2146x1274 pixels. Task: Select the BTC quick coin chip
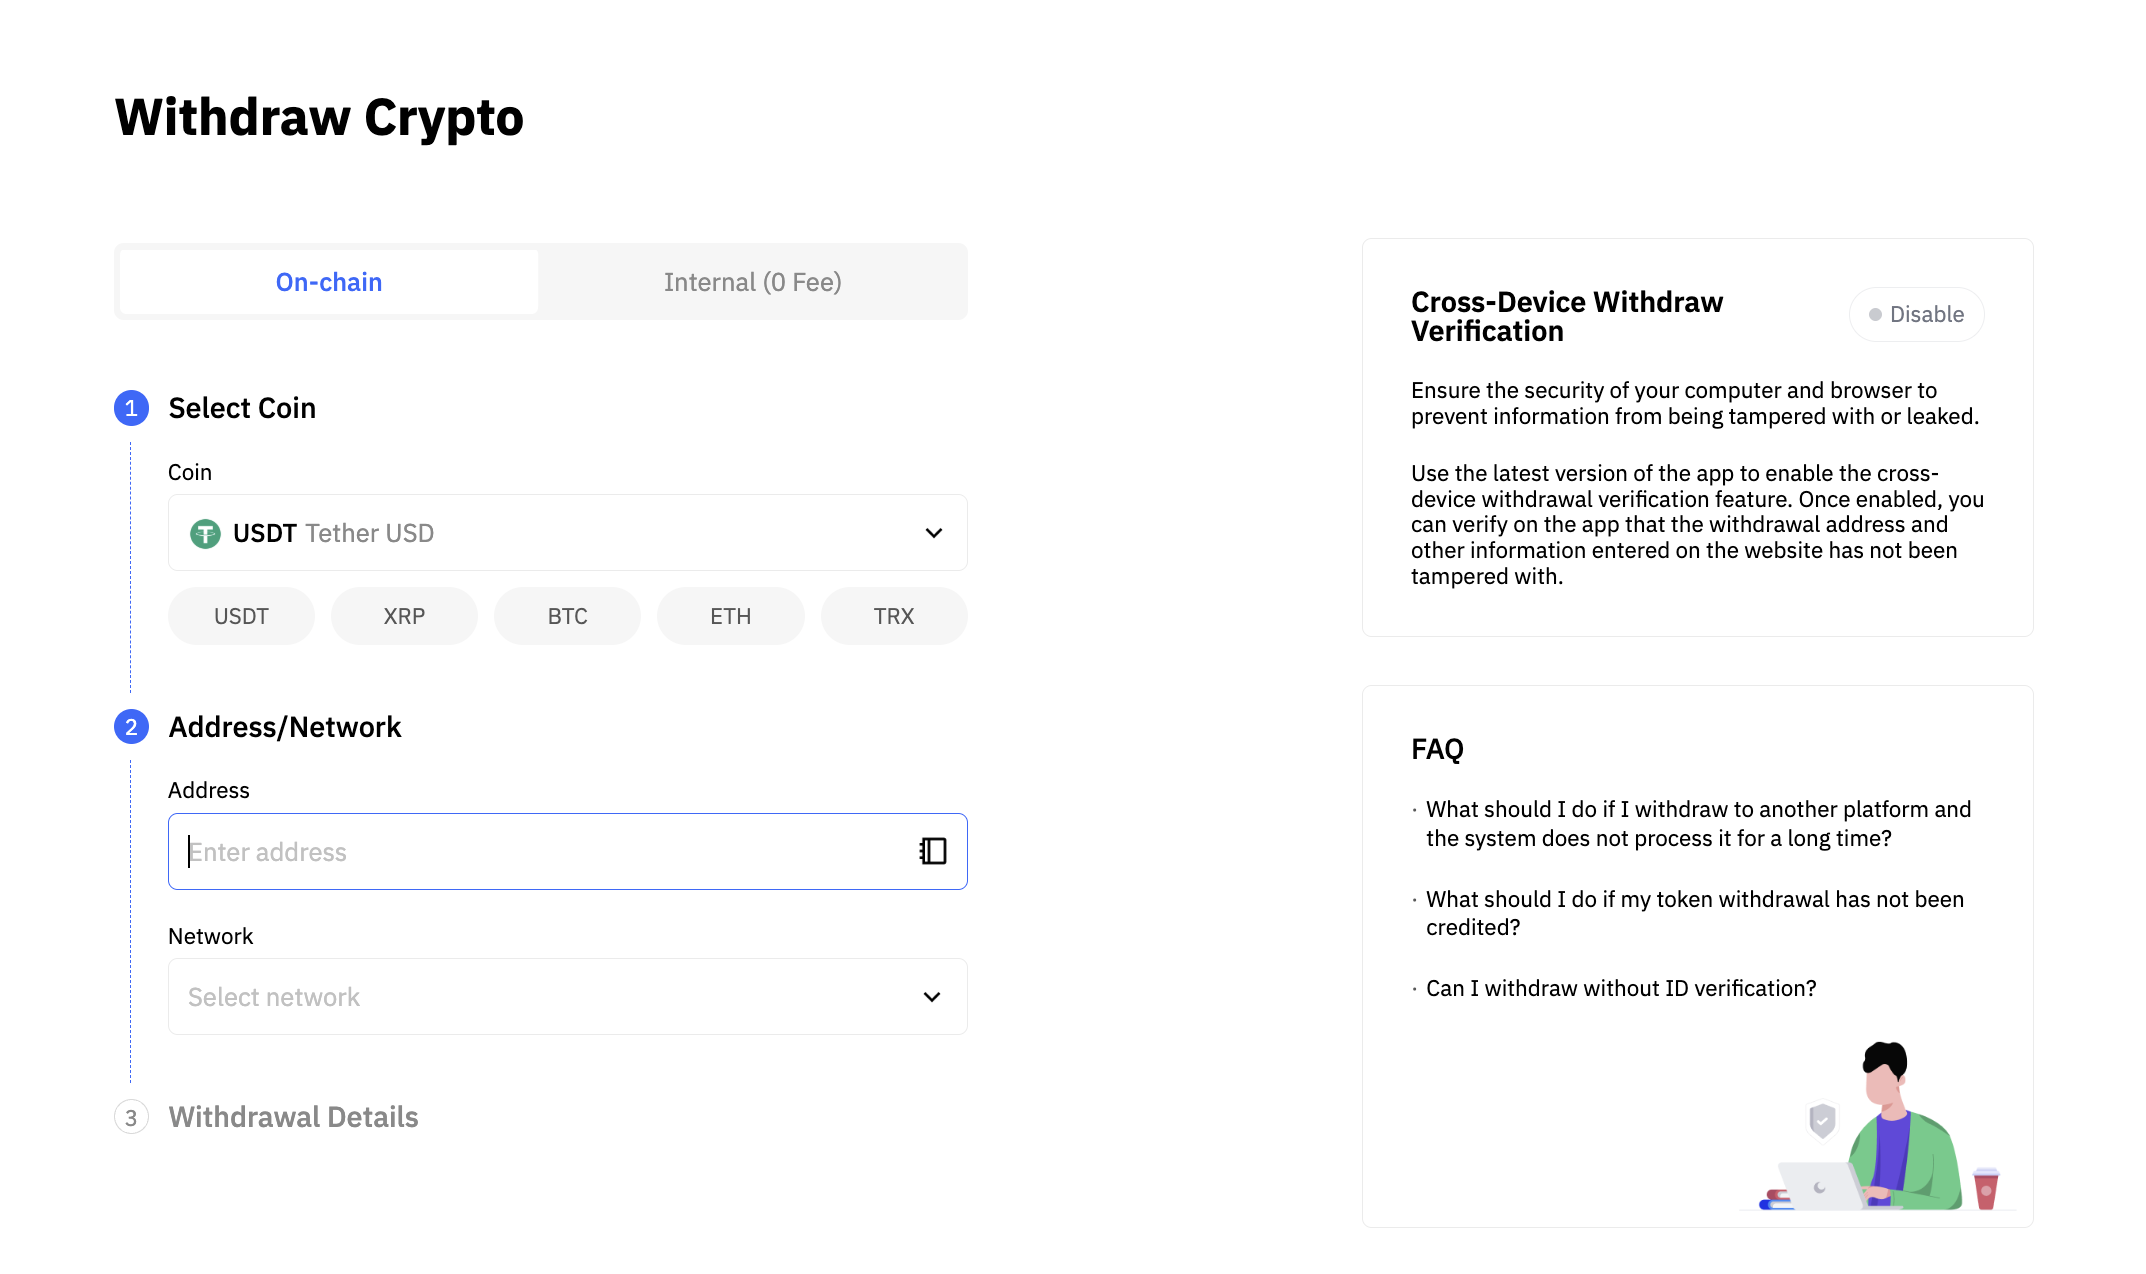click(x=567, y=616)
